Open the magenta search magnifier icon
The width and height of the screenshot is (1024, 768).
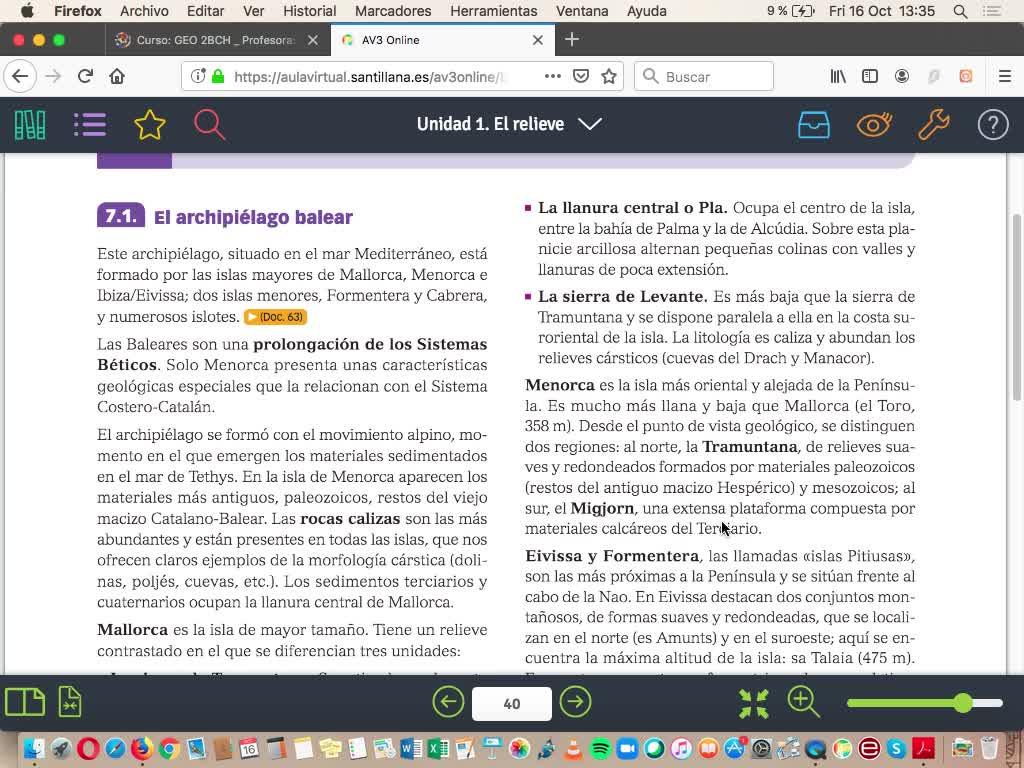click(x=209, y=124)
